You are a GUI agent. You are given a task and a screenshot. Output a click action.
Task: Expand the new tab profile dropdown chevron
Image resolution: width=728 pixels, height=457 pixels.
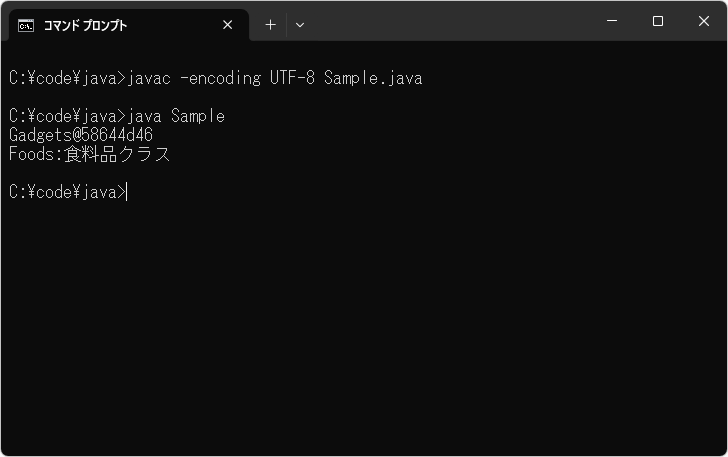(x=300, y=25)
